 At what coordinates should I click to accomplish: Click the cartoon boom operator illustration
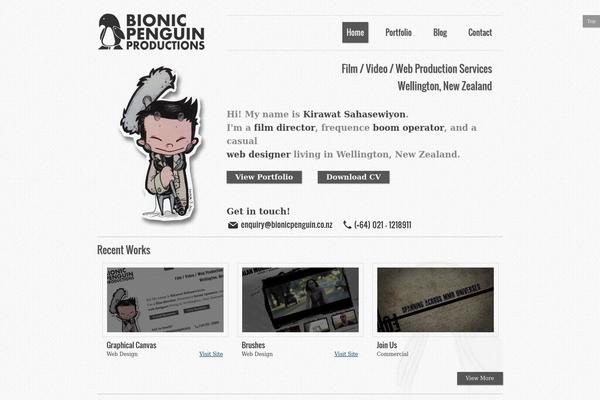[x=161, y=145]
